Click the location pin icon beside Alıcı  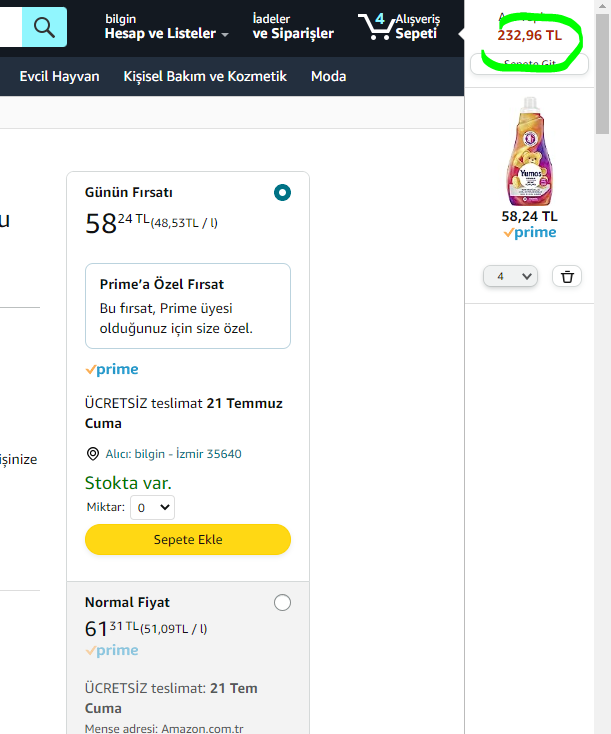tap(93, 454)
